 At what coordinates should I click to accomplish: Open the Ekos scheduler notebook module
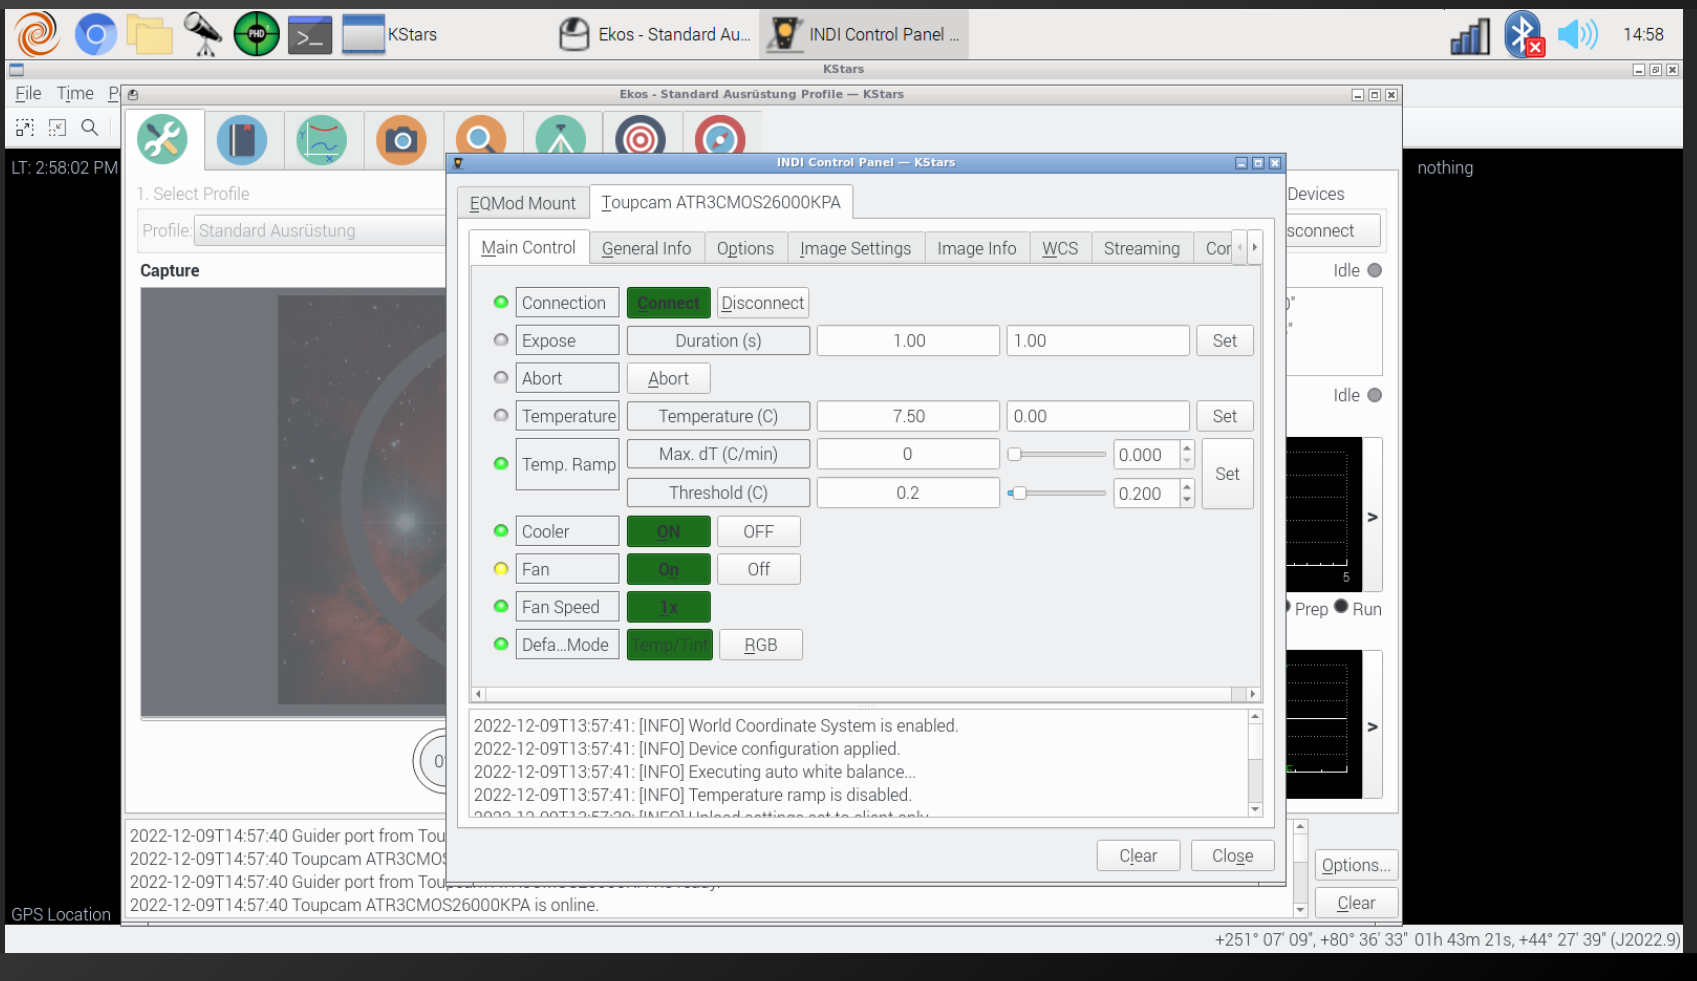[x=242, y=139]
